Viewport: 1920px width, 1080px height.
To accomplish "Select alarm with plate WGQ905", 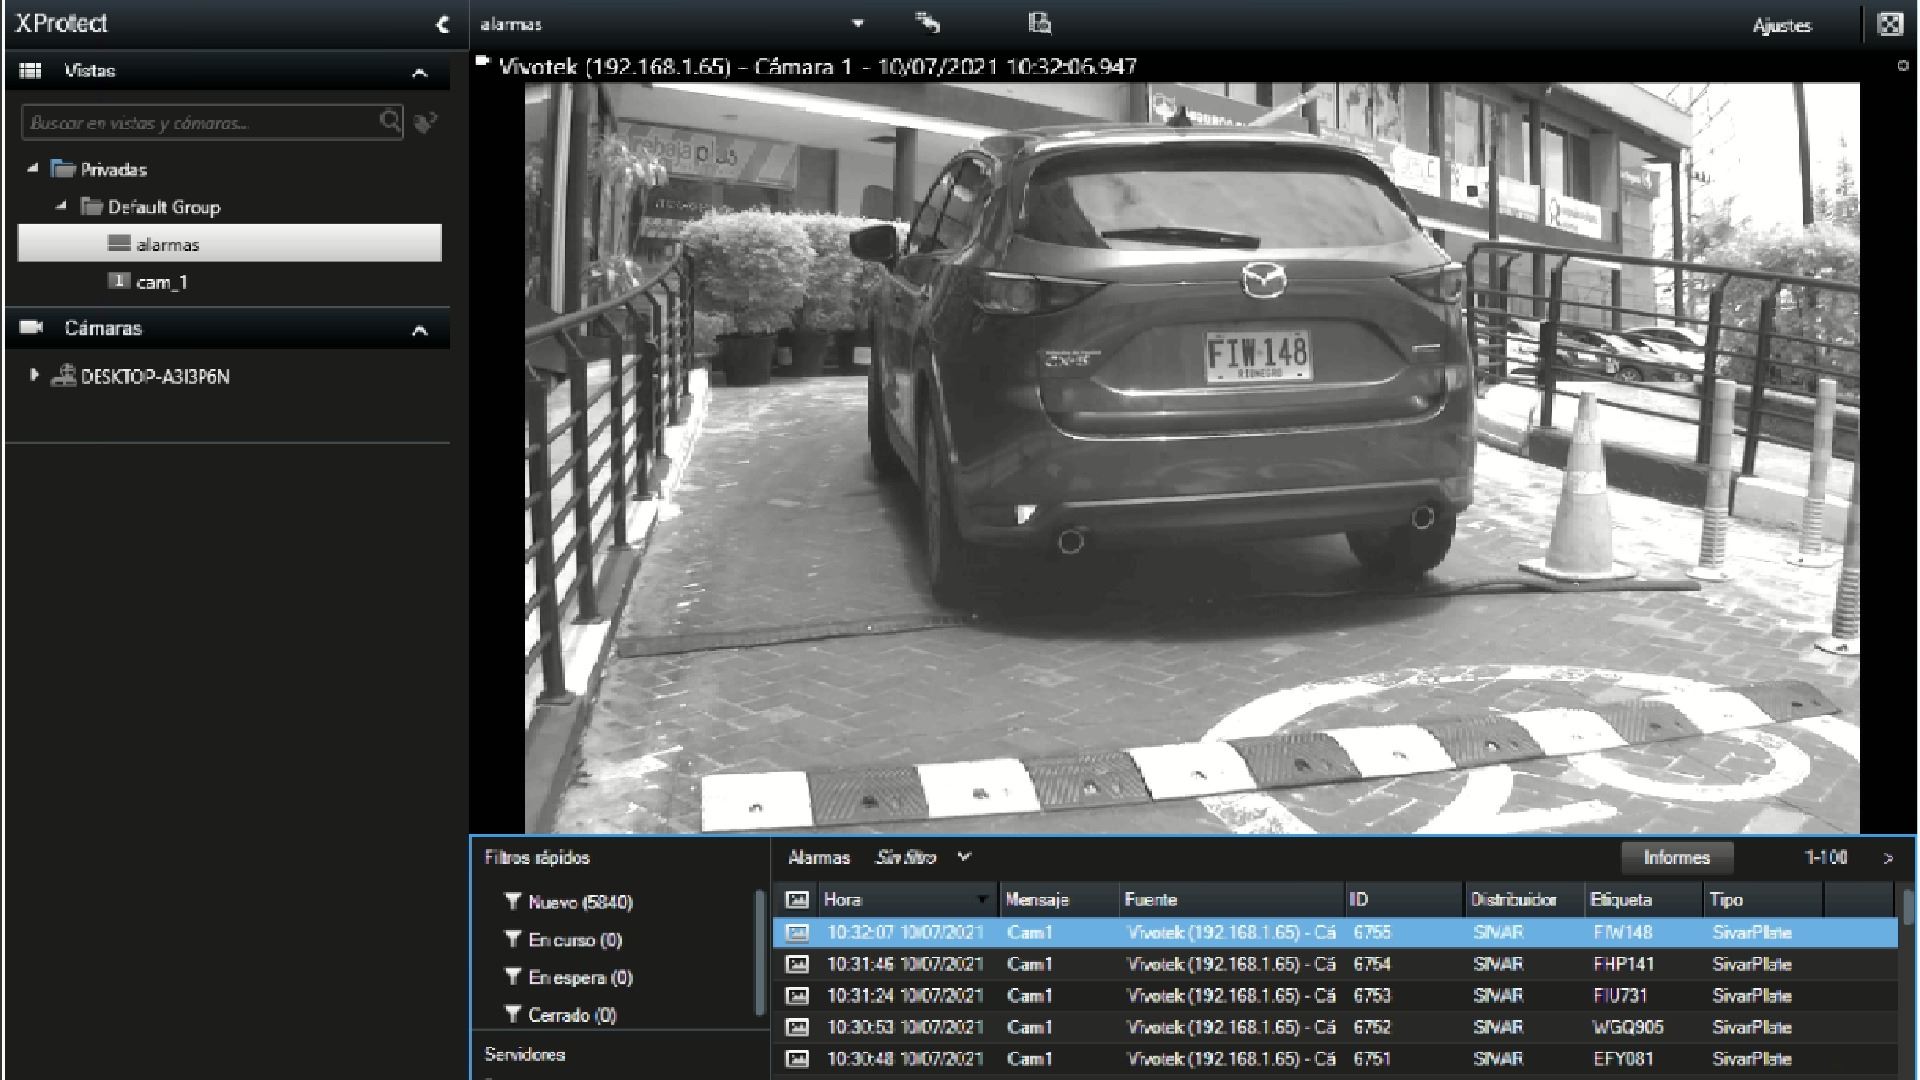I will [1335, 1027].
